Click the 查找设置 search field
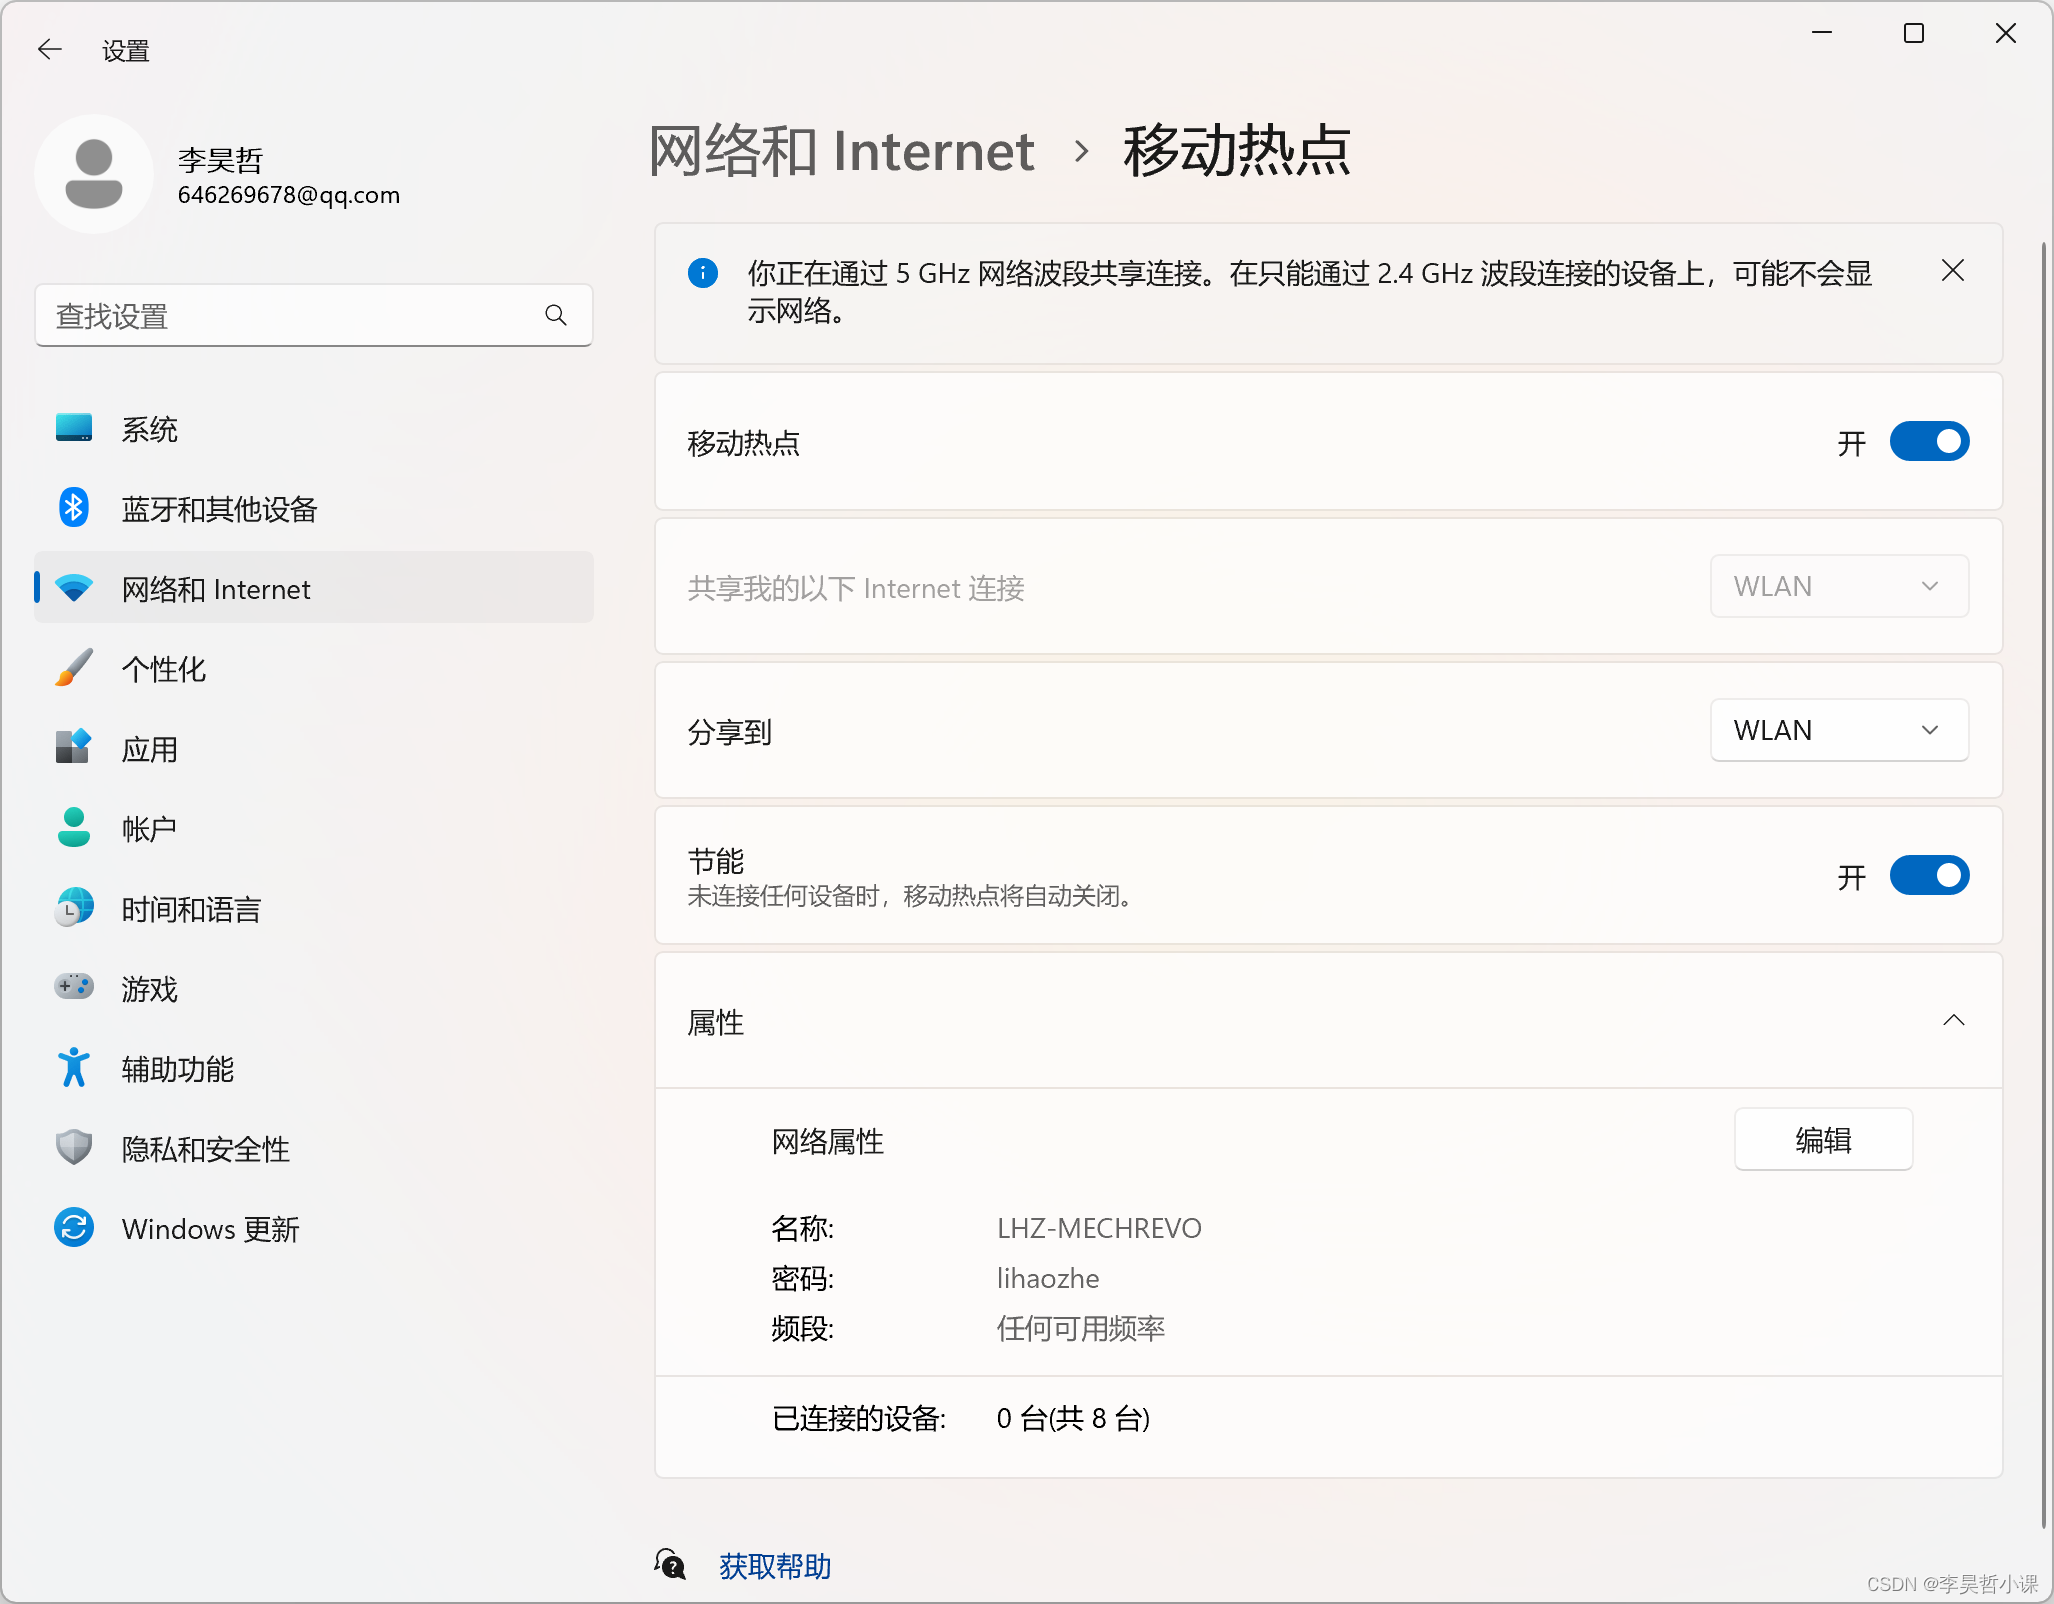2054x1604 pixels. point(290,316)
